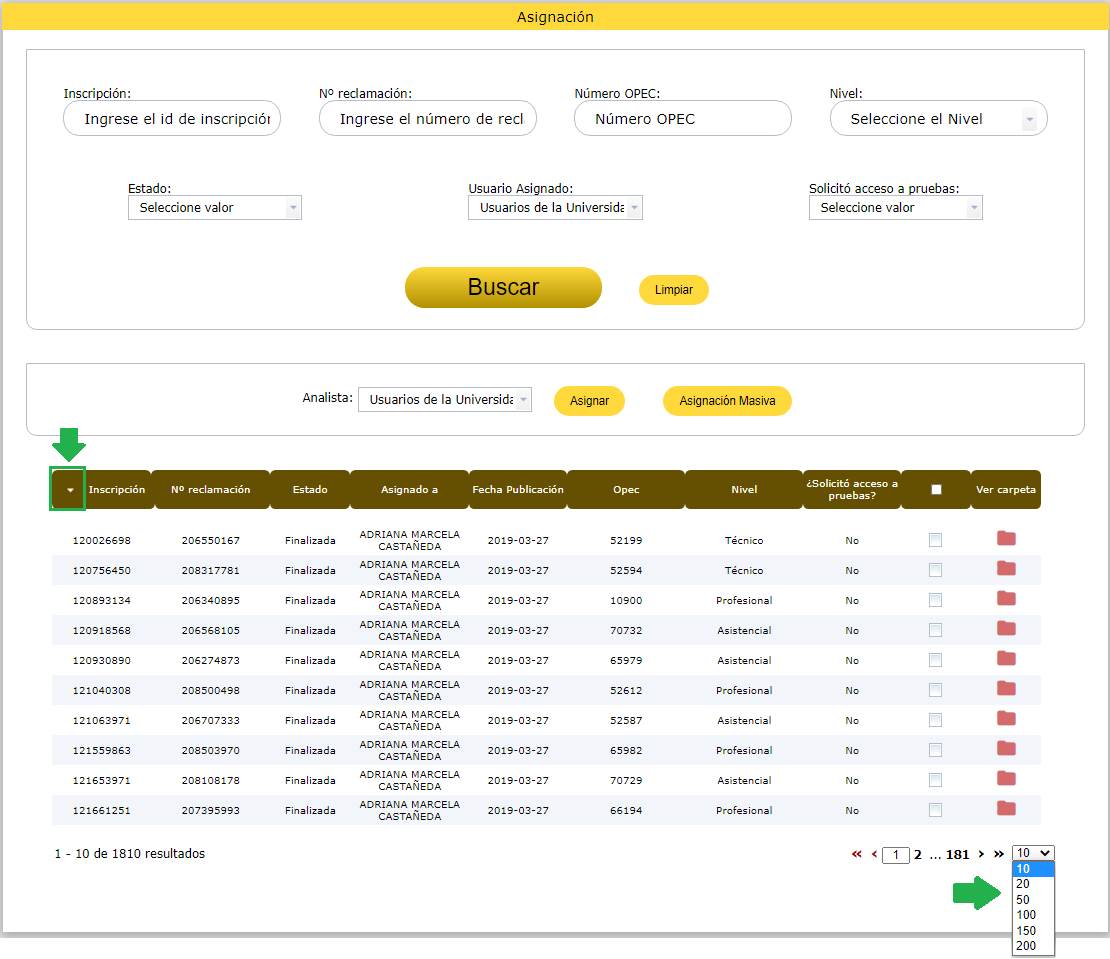Sort by Fecha Publicación column header
1110x959 pixels.
pyautogui.click(x=518, y=490)
